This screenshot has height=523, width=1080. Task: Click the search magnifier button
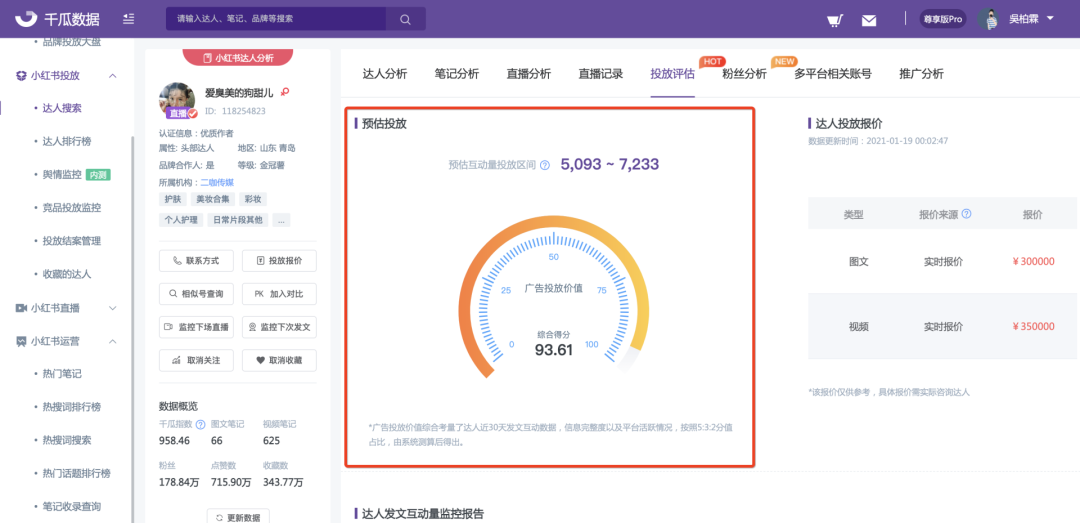pos(405,19)
